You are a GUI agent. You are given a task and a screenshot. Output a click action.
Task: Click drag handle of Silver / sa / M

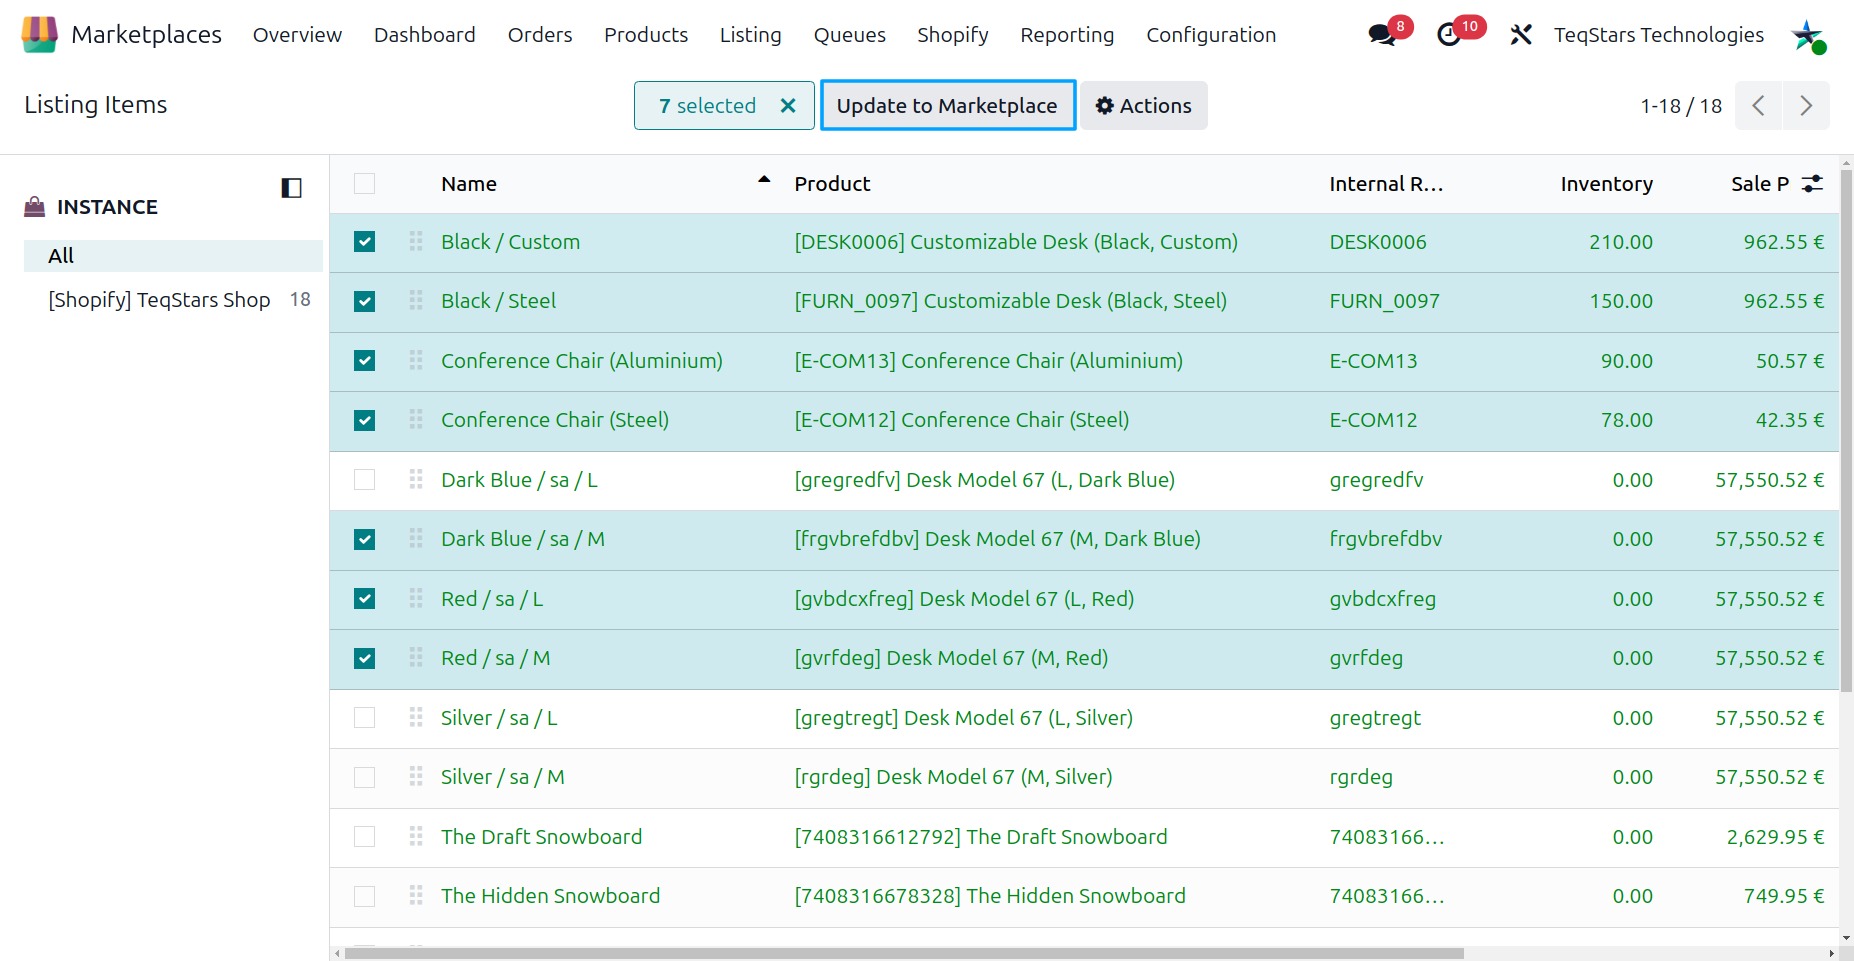point(416,776)
